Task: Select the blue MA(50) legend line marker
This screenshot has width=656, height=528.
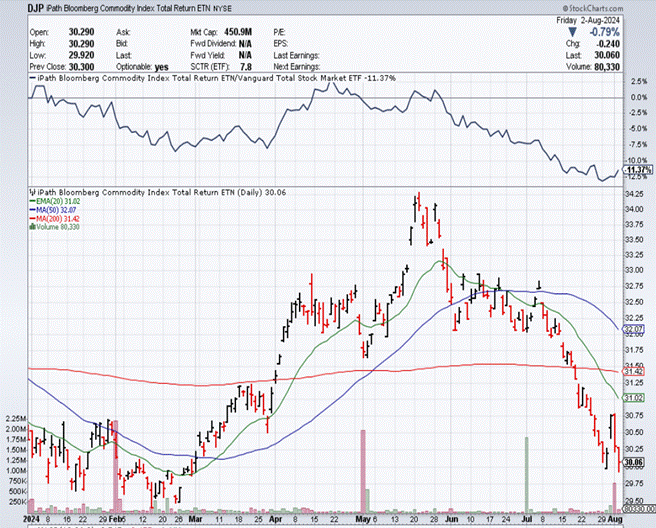Action: pos(32,210)
